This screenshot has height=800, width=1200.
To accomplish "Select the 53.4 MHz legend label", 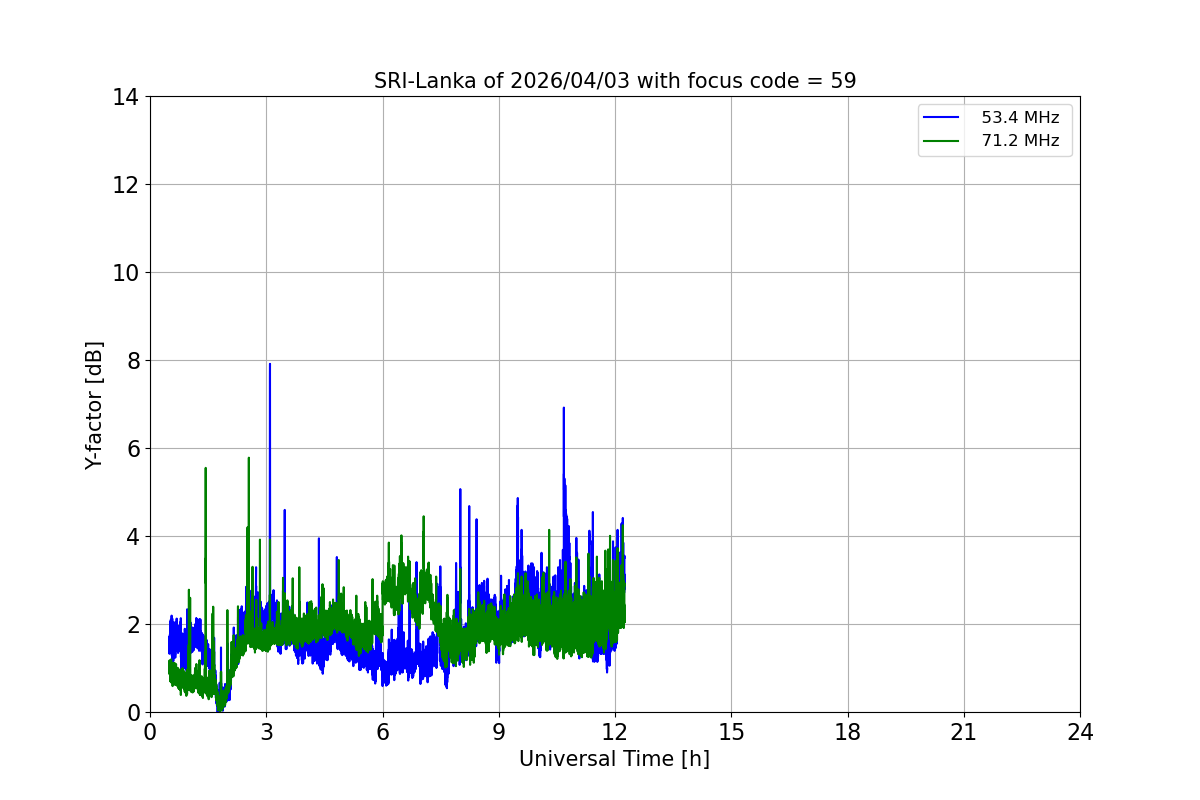I will (1020, 118).
